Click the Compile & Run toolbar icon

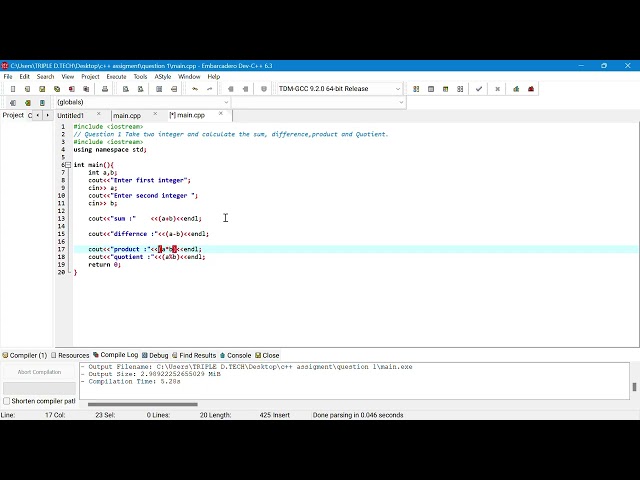pyautogui.click(x=445, y=89)
